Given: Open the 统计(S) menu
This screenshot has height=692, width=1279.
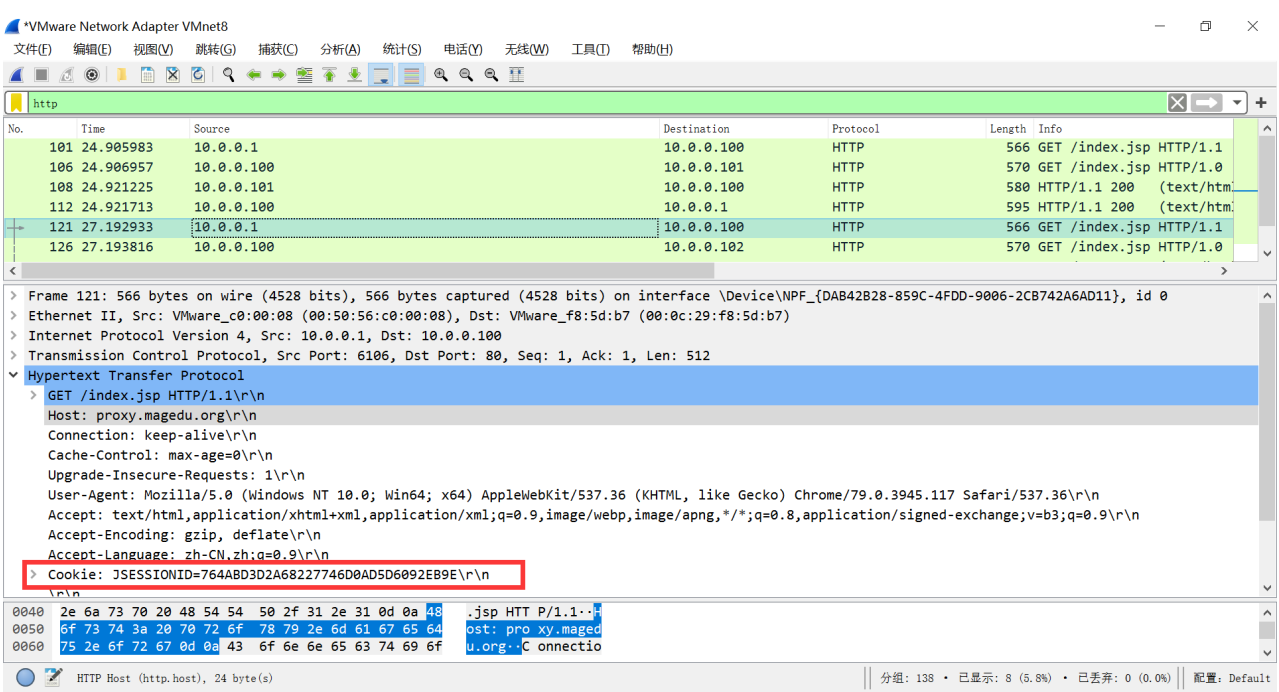Looking at the screenshot, I should [x=402, y=49].
